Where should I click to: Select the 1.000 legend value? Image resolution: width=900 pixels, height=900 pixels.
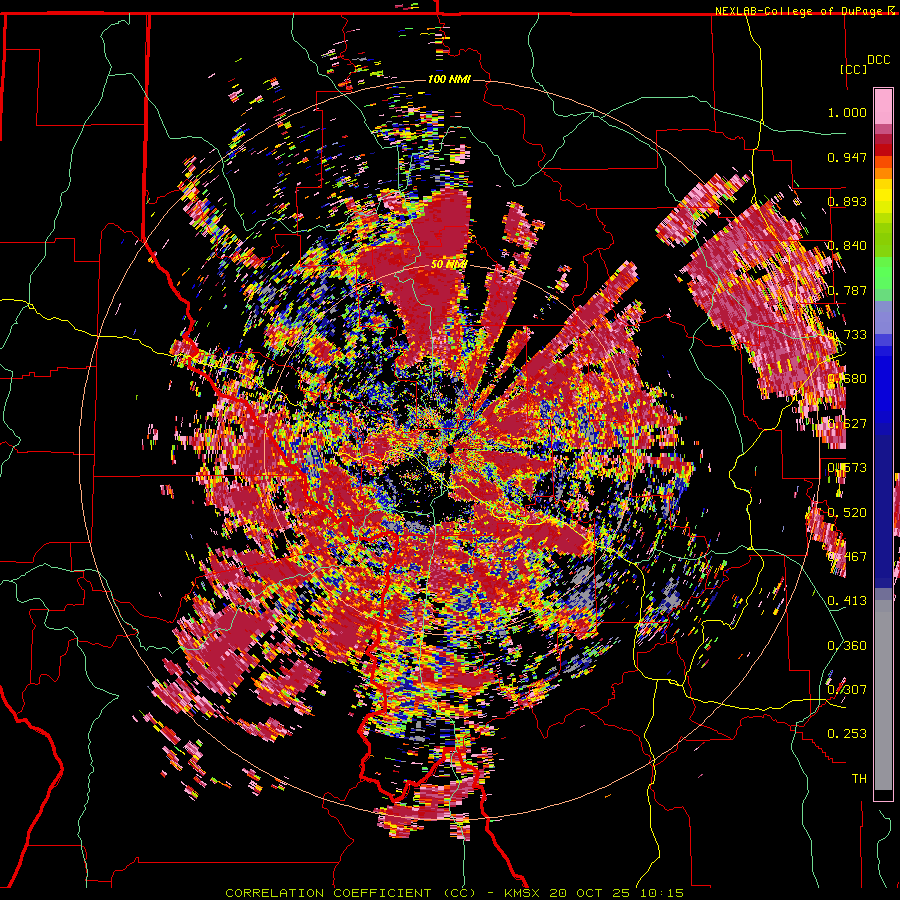(x=847, y=112)
